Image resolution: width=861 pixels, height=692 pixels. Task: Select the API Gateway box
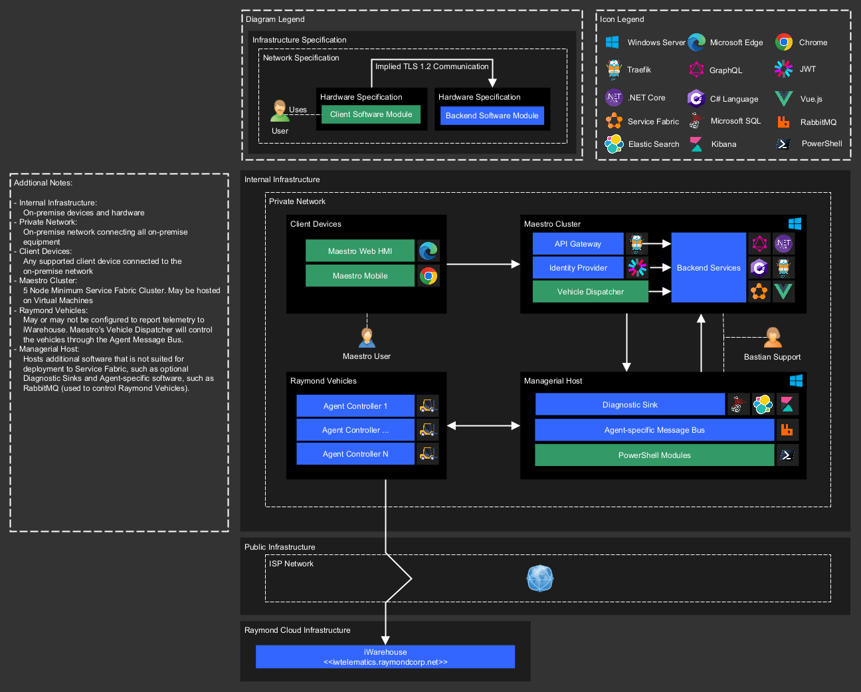tap(577, 244)
